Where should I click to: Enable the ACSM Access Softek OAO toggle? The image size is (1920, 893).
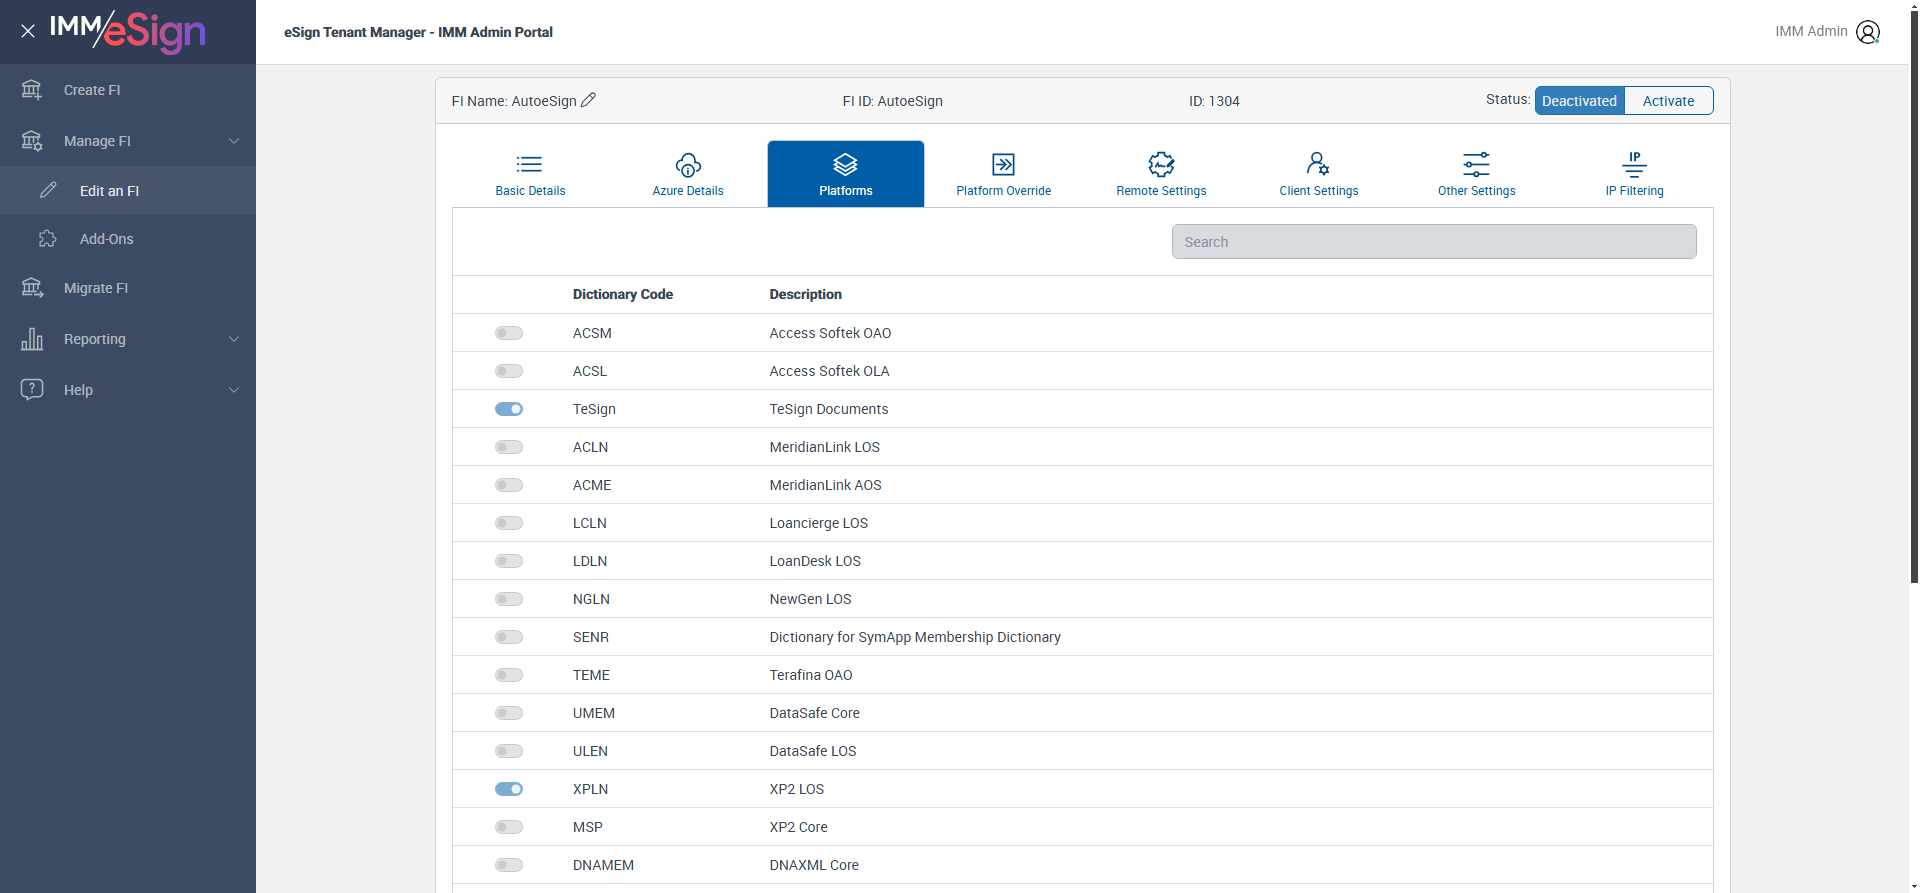[509, 333]
